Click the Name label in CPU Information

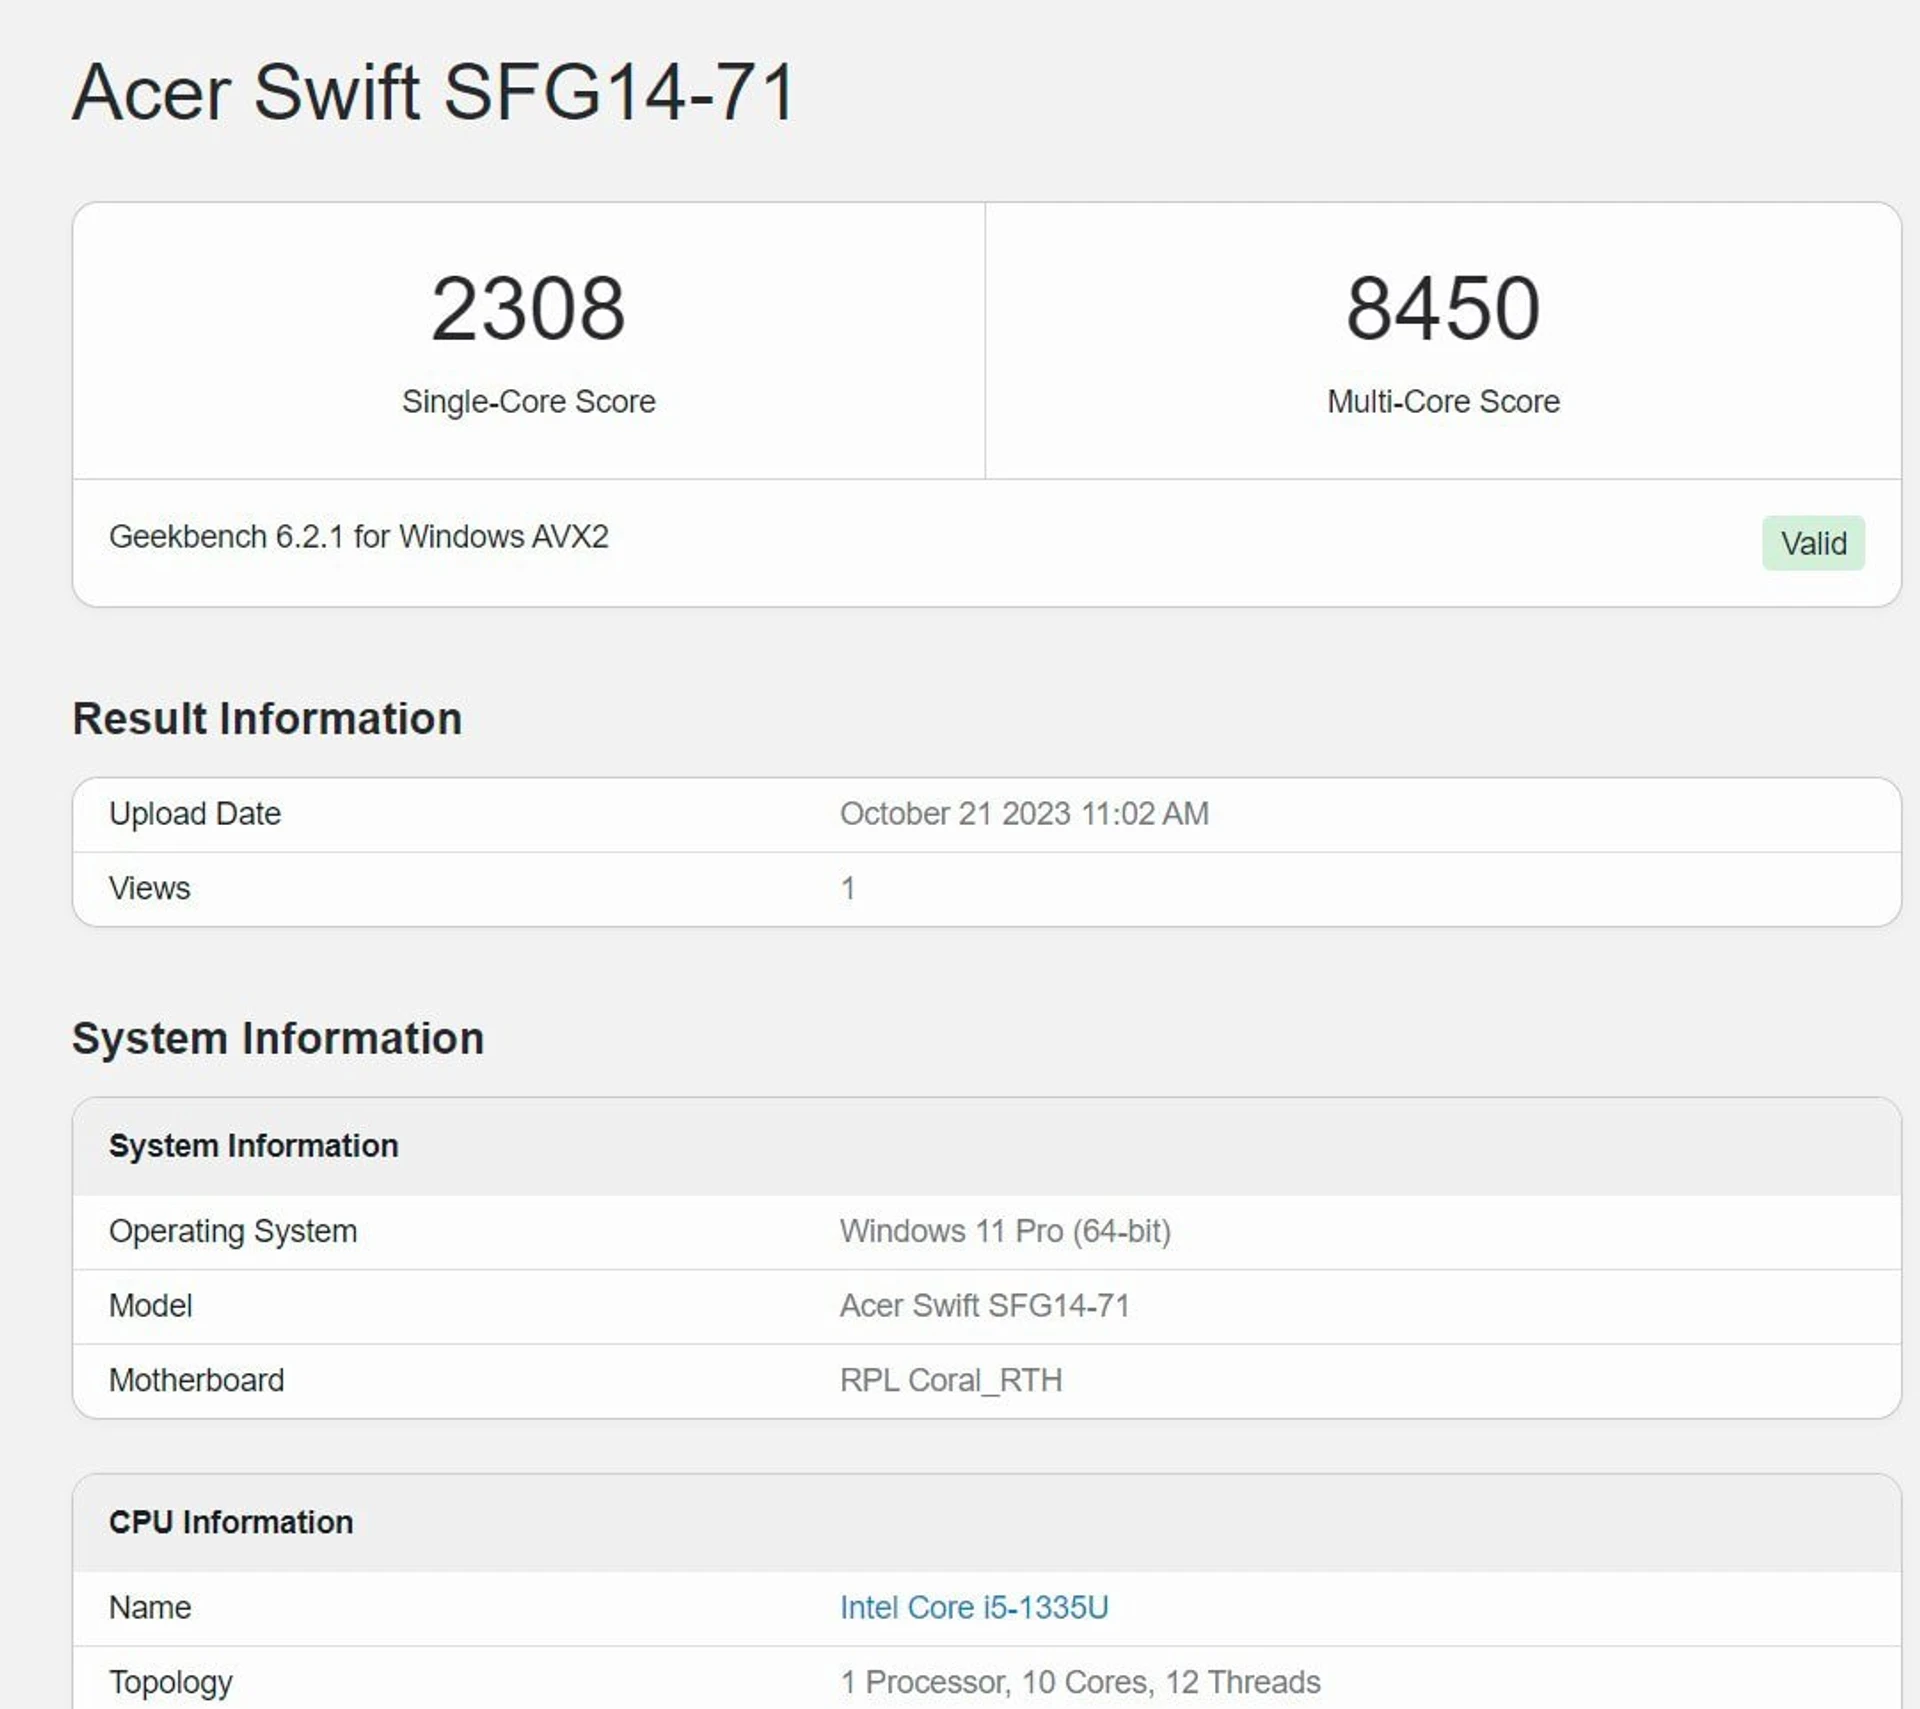150,1607
